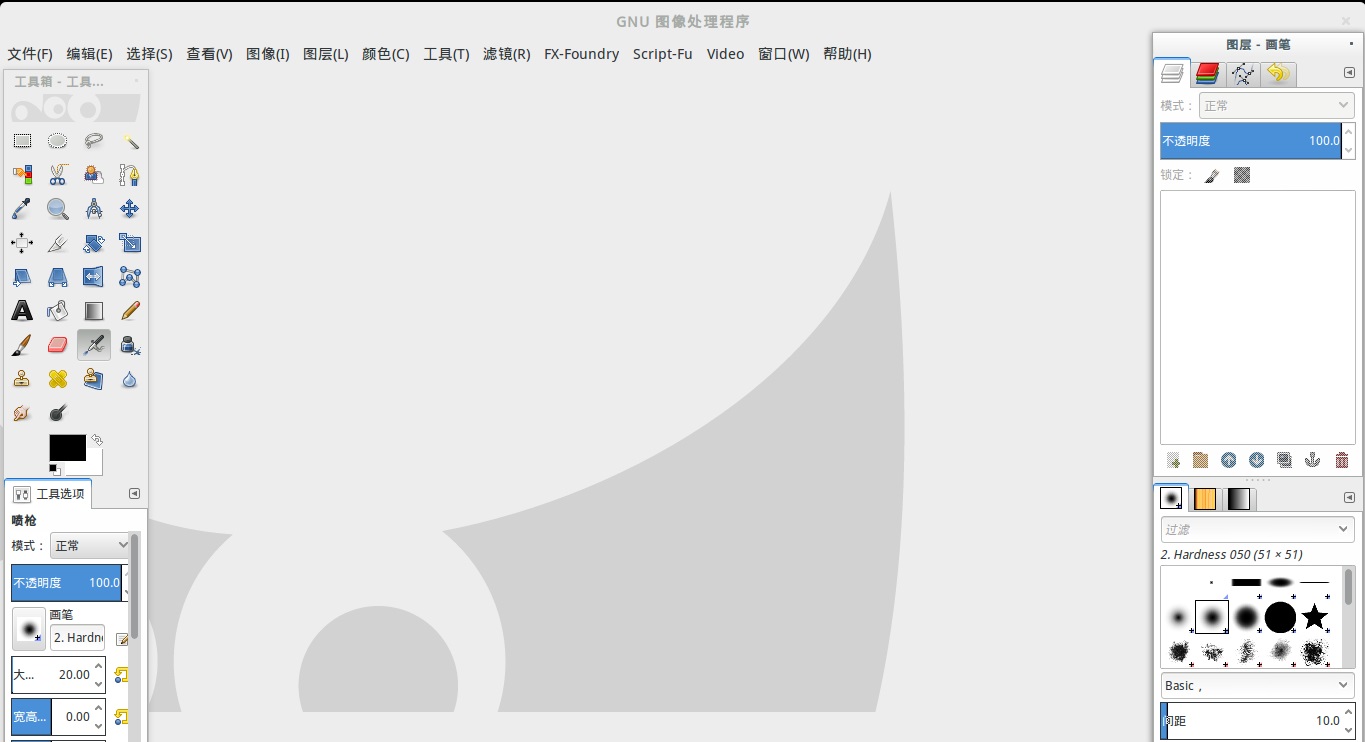Select the Blend gradient tool

tap(94, 311)
